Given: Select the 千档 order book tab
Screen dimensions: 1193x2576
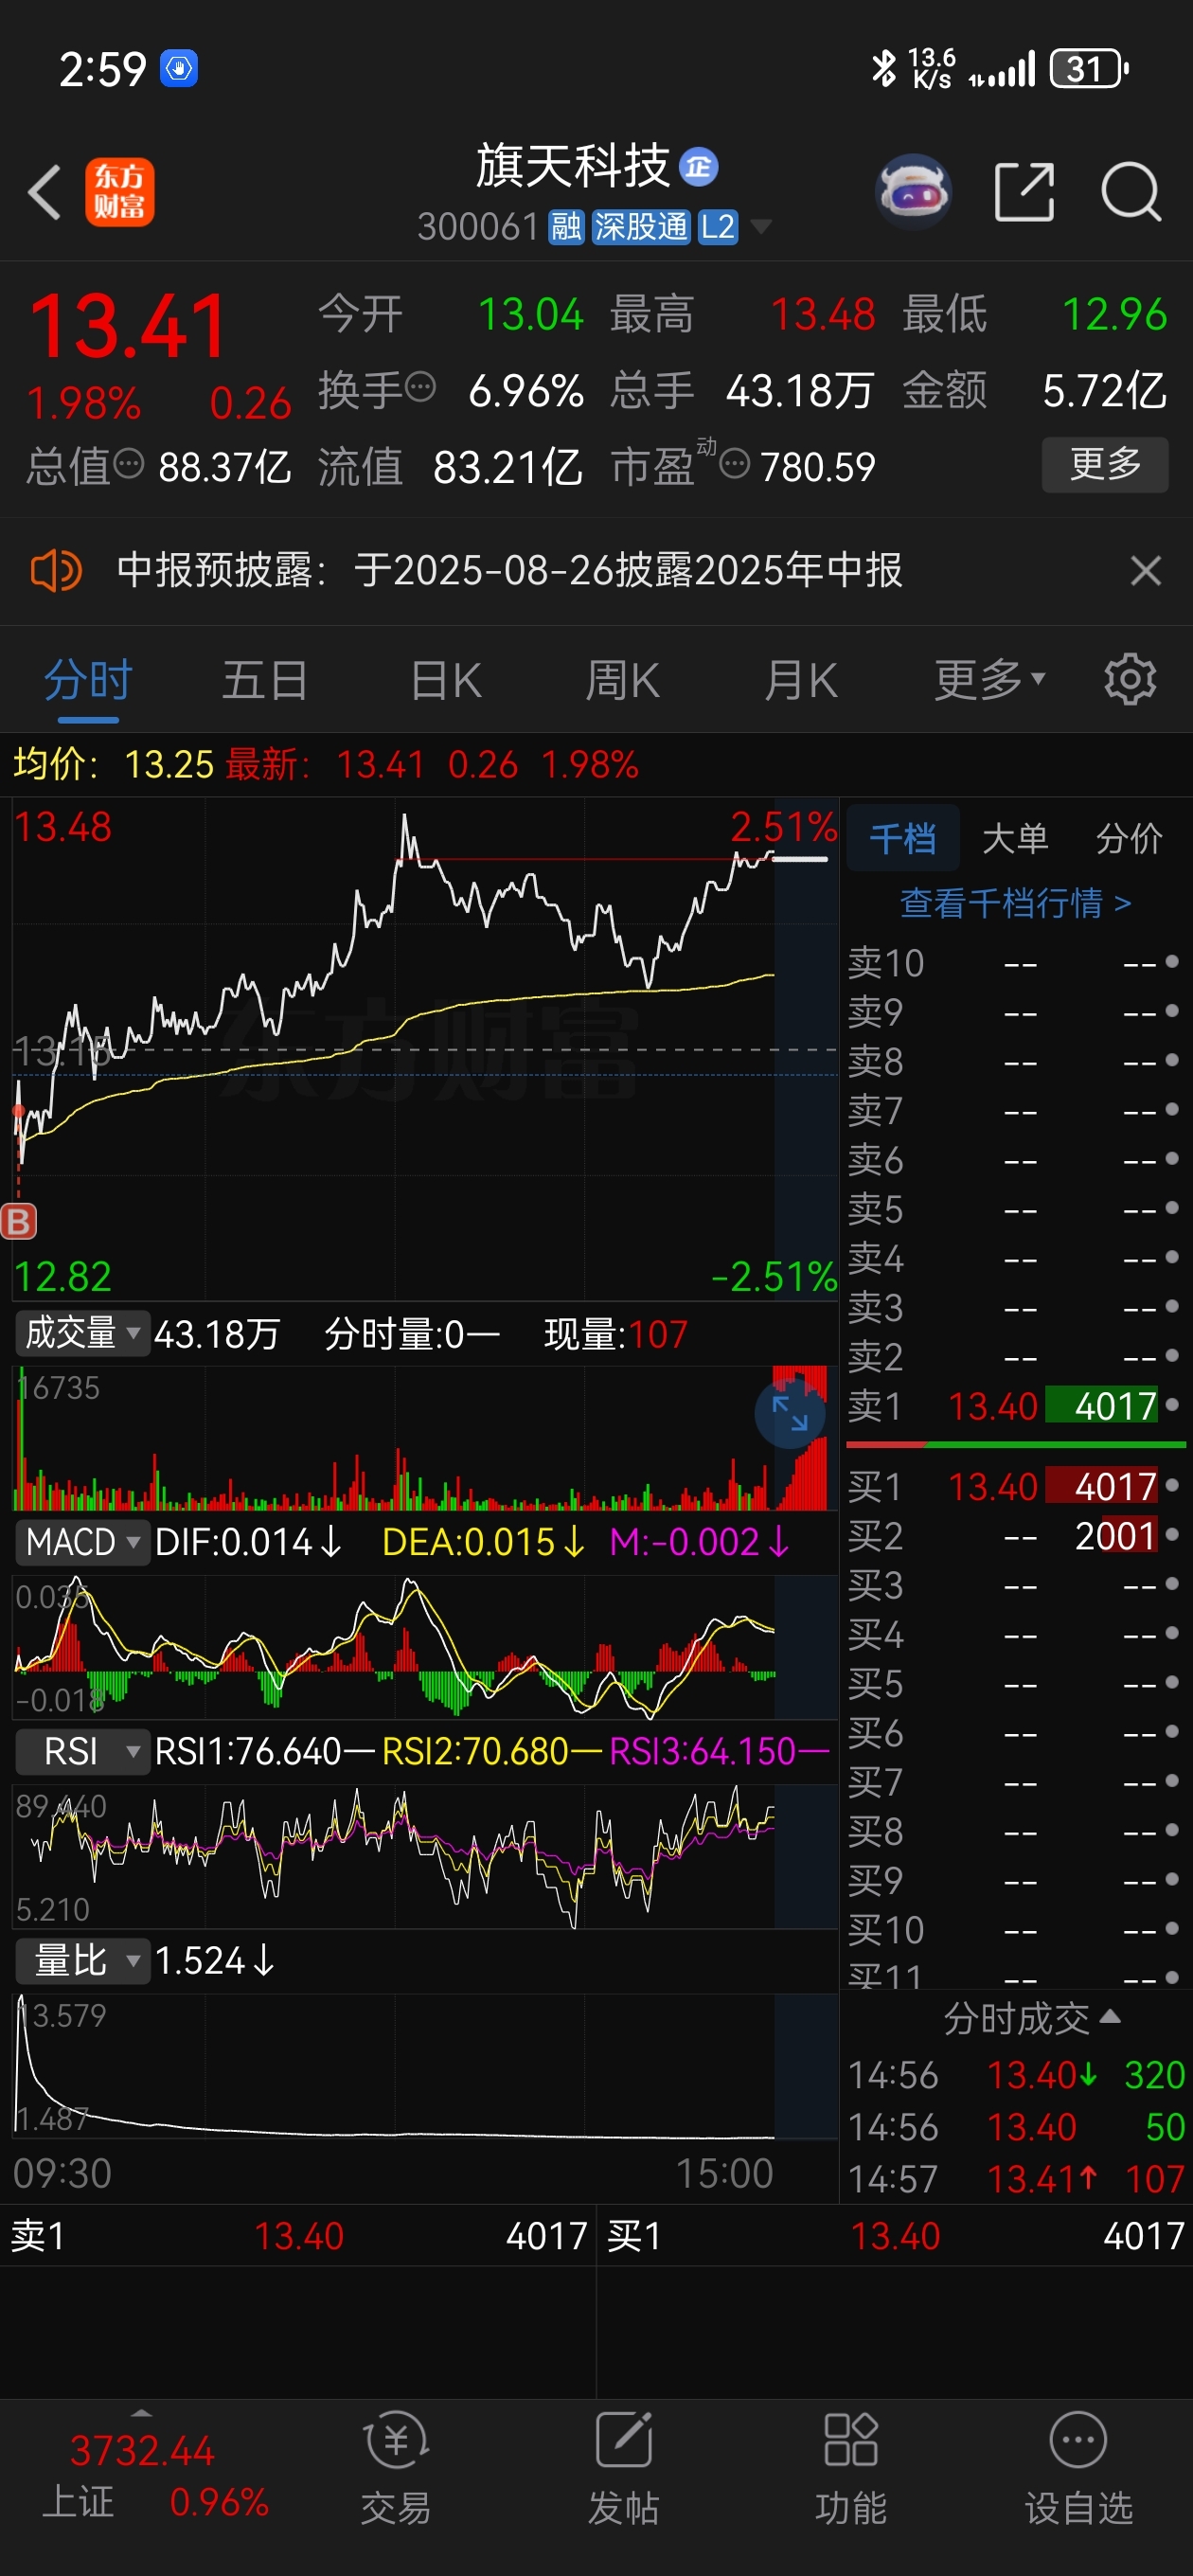Looking at the screenshot, I should coord(903,838).
